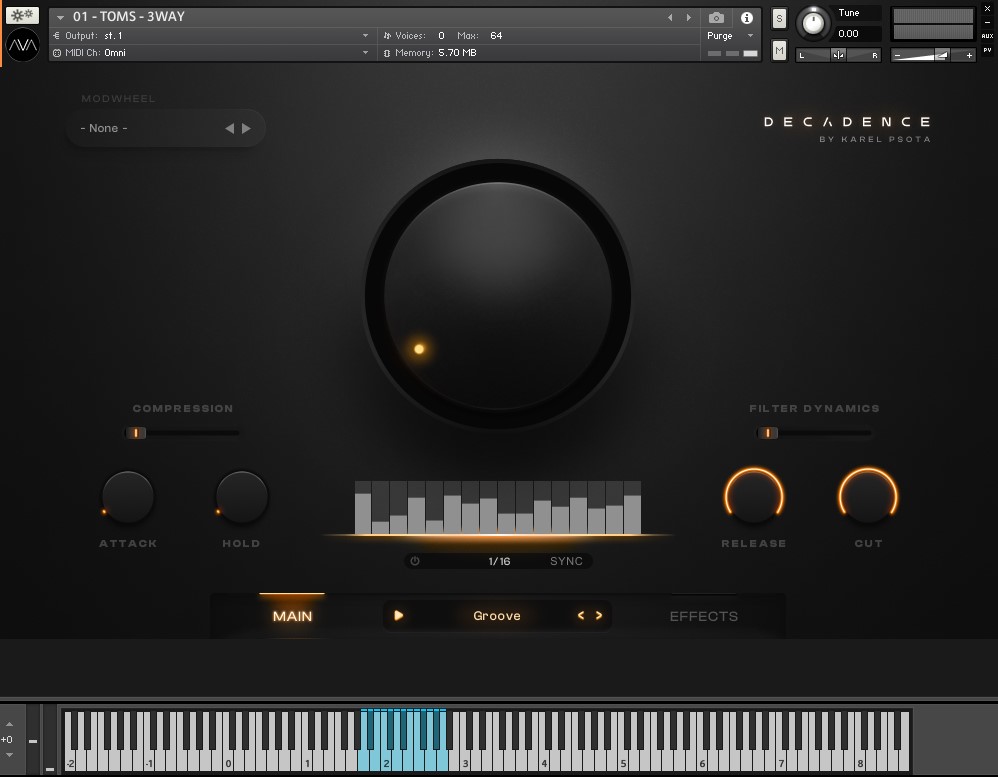The height and width of the screenshot is (777, 998).
Task: Open the instrument info icon
Action: 746,18
